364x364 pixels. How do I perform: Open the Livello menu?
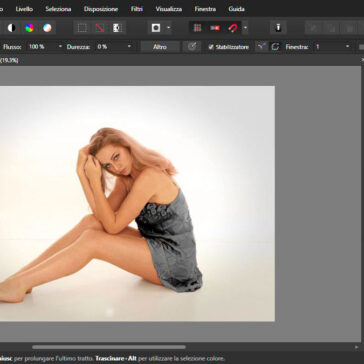pyautogui.click(x=24, y=9)
